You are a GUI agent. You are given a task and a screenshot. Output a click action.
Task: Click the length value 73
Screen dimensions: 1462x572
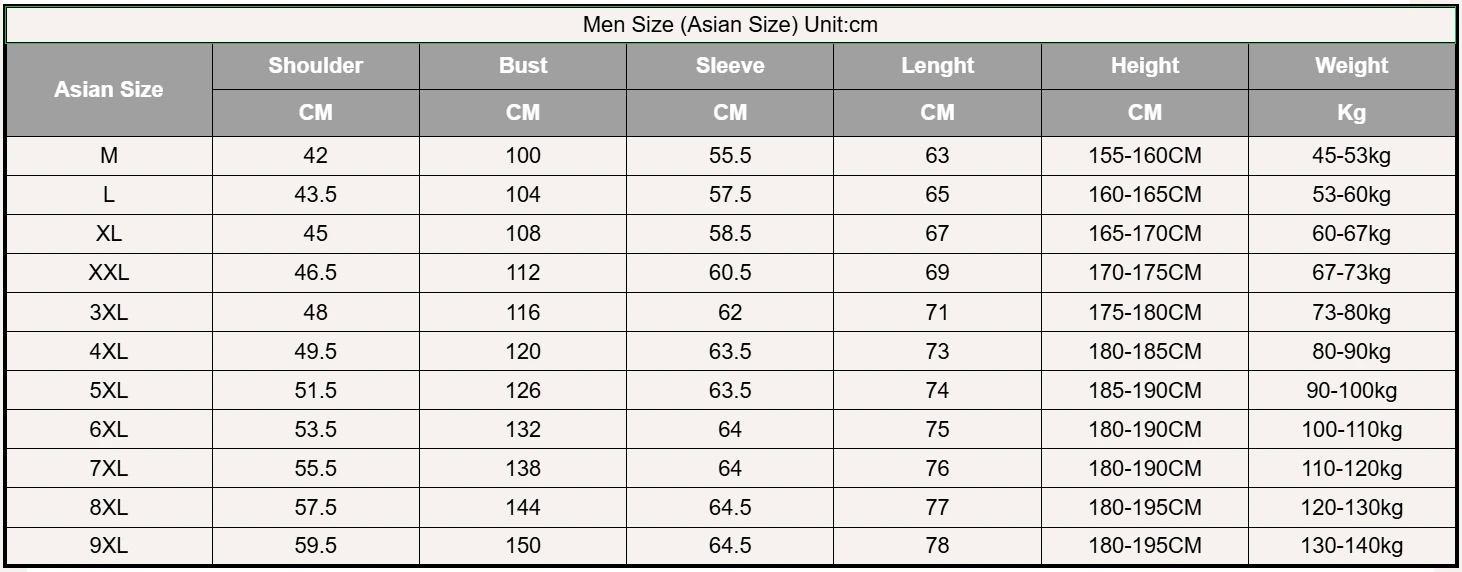[x=937, y=351]
